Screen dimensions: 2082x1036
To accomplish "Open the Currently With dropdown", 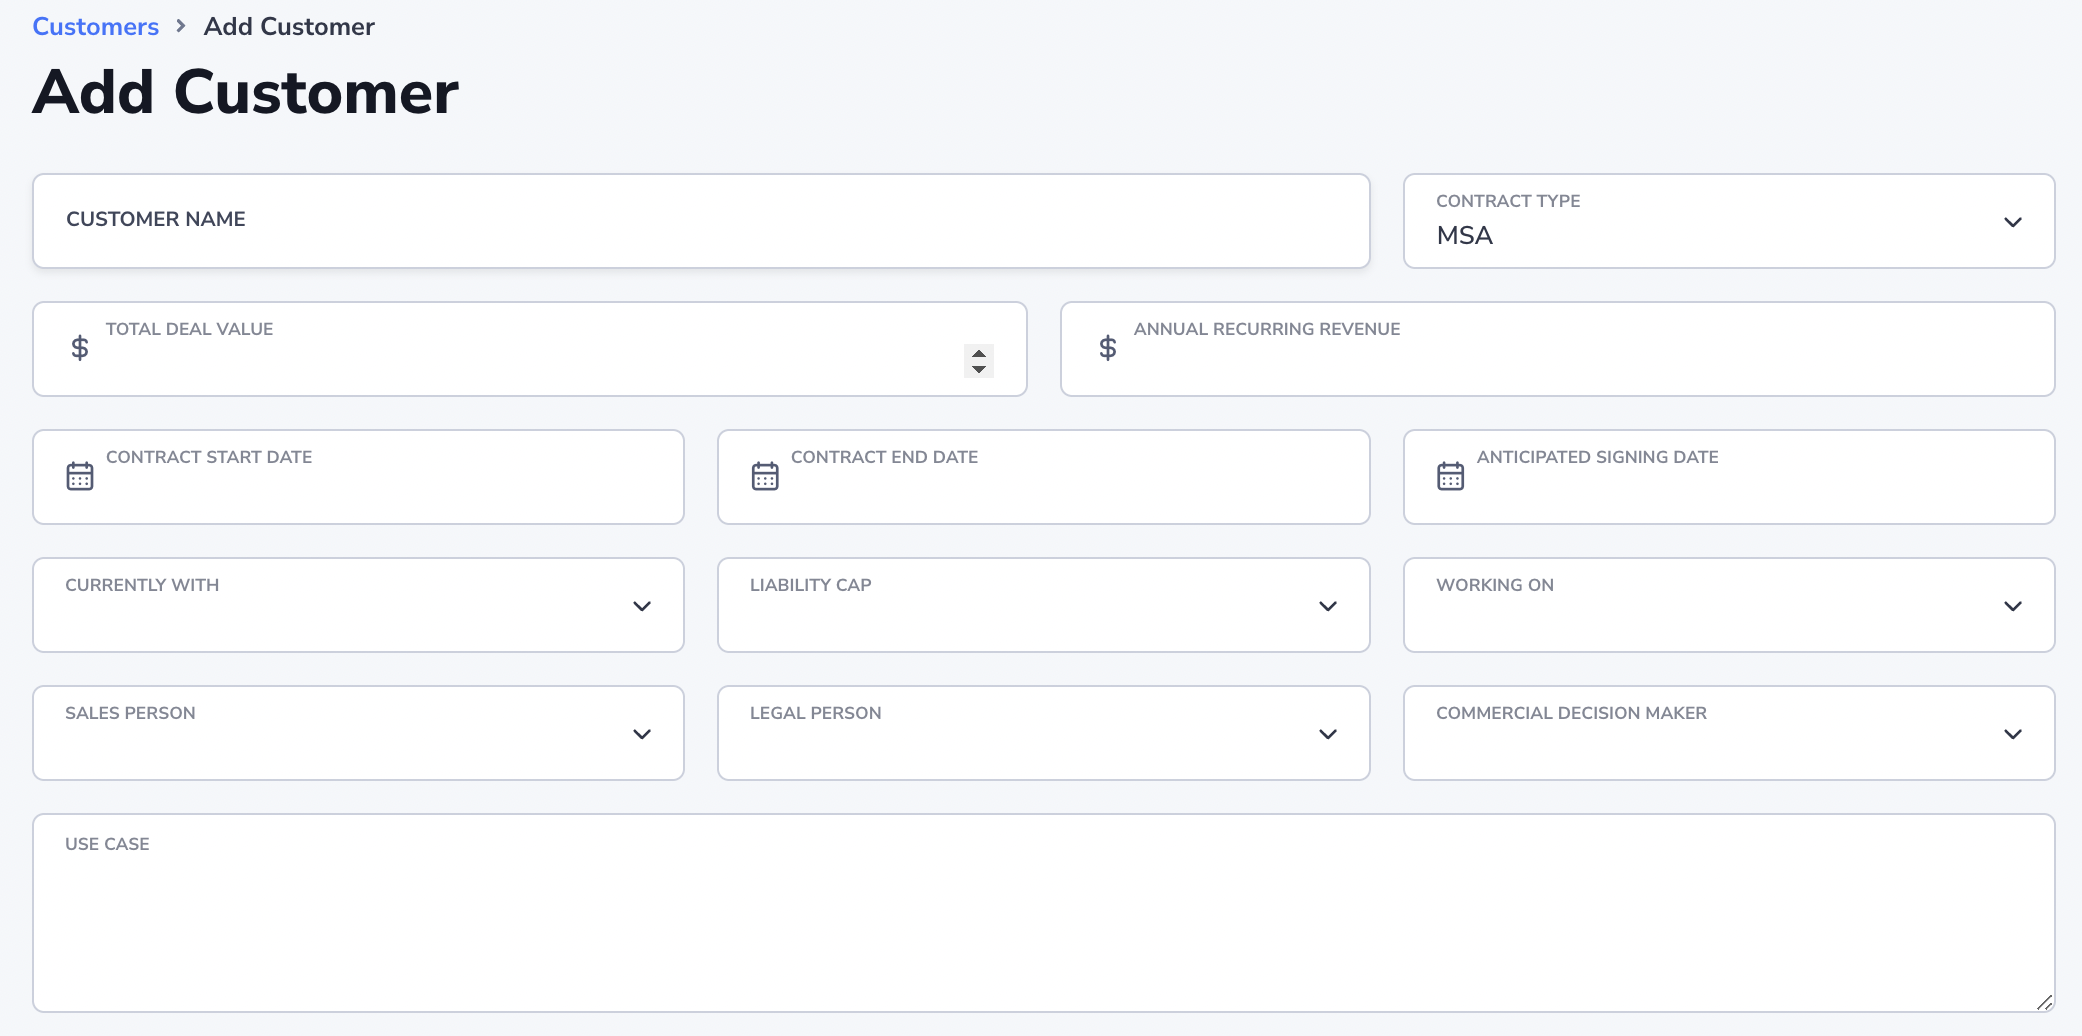I will pos(642,606).
